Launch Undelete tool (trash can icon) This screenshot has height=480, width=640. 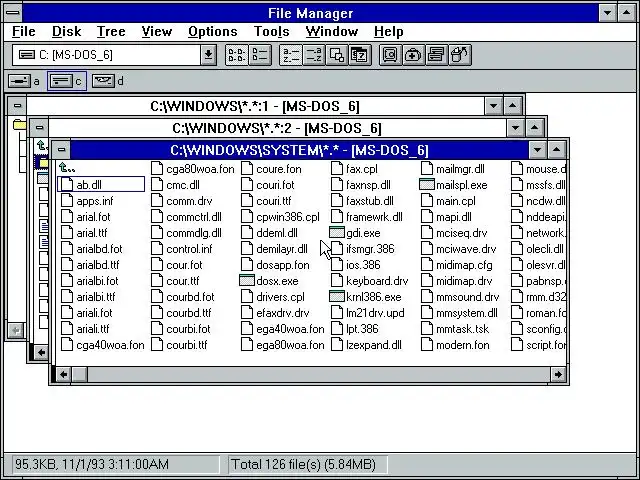pyautogui.click(x=460, y=55)
